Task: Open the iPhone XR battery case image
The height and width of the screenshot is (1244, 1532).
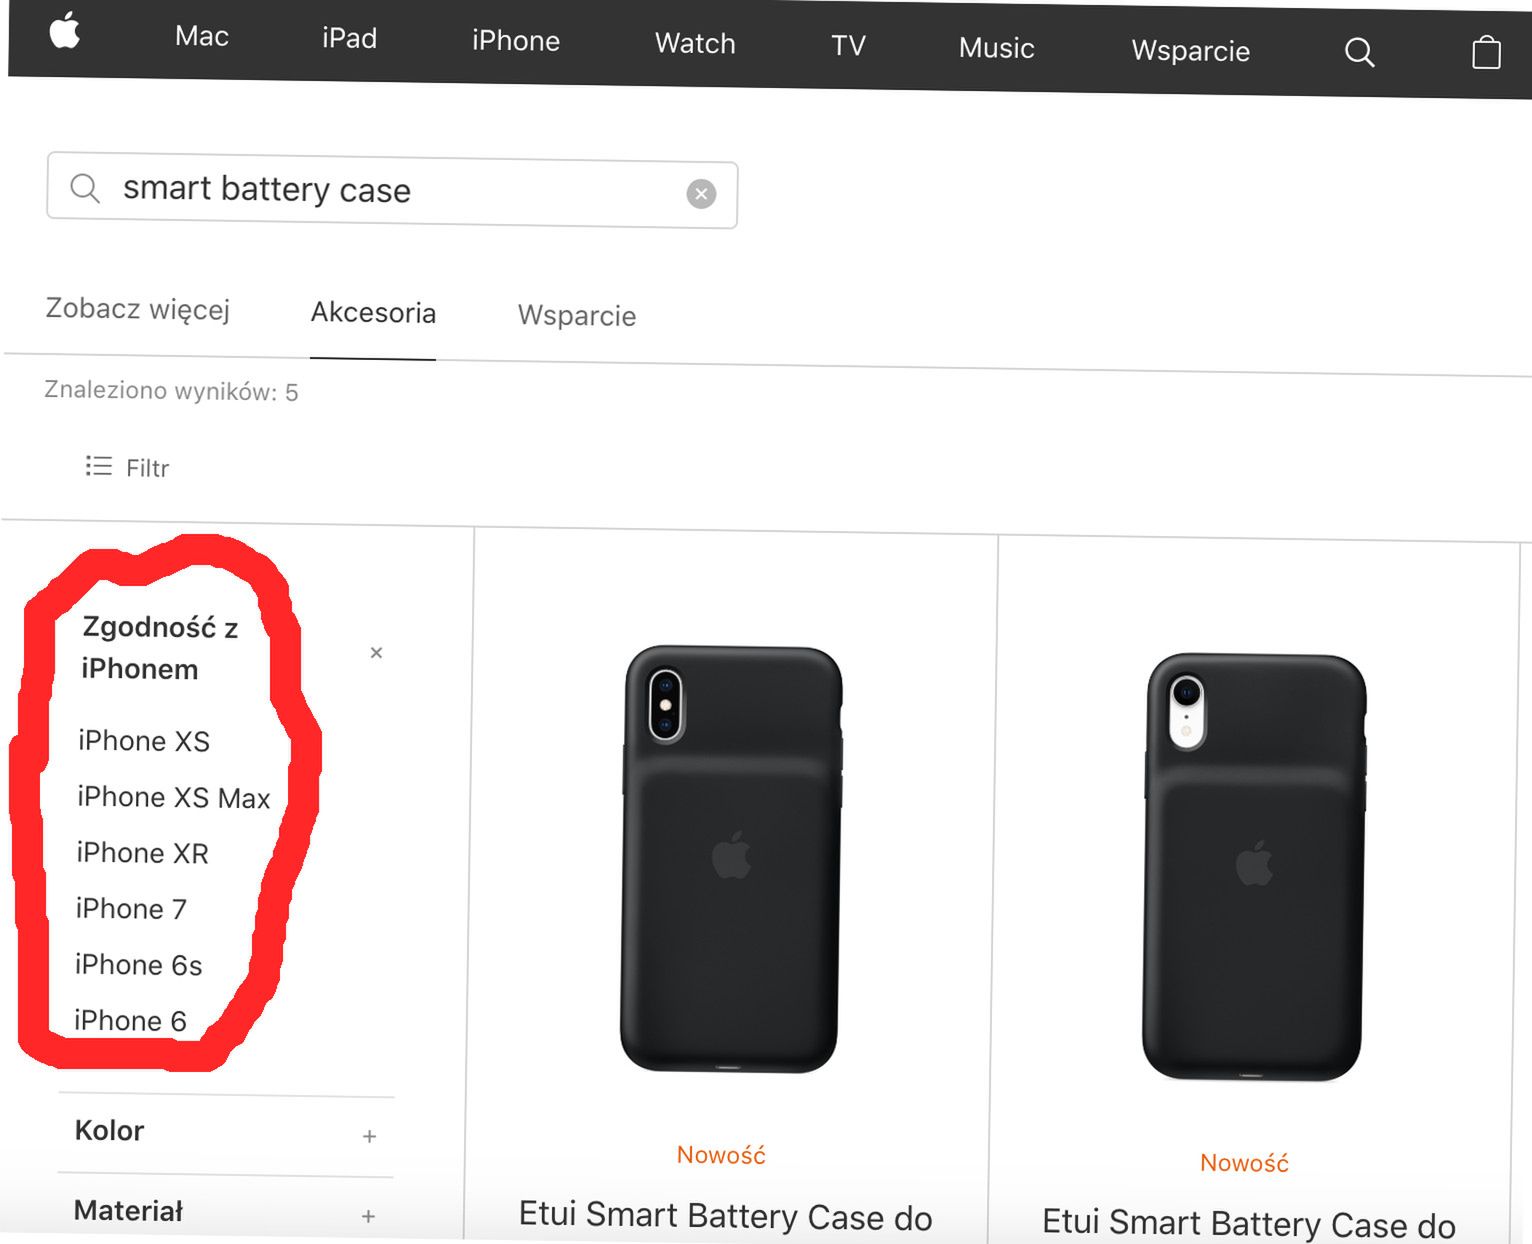Action: [1254, 866]
